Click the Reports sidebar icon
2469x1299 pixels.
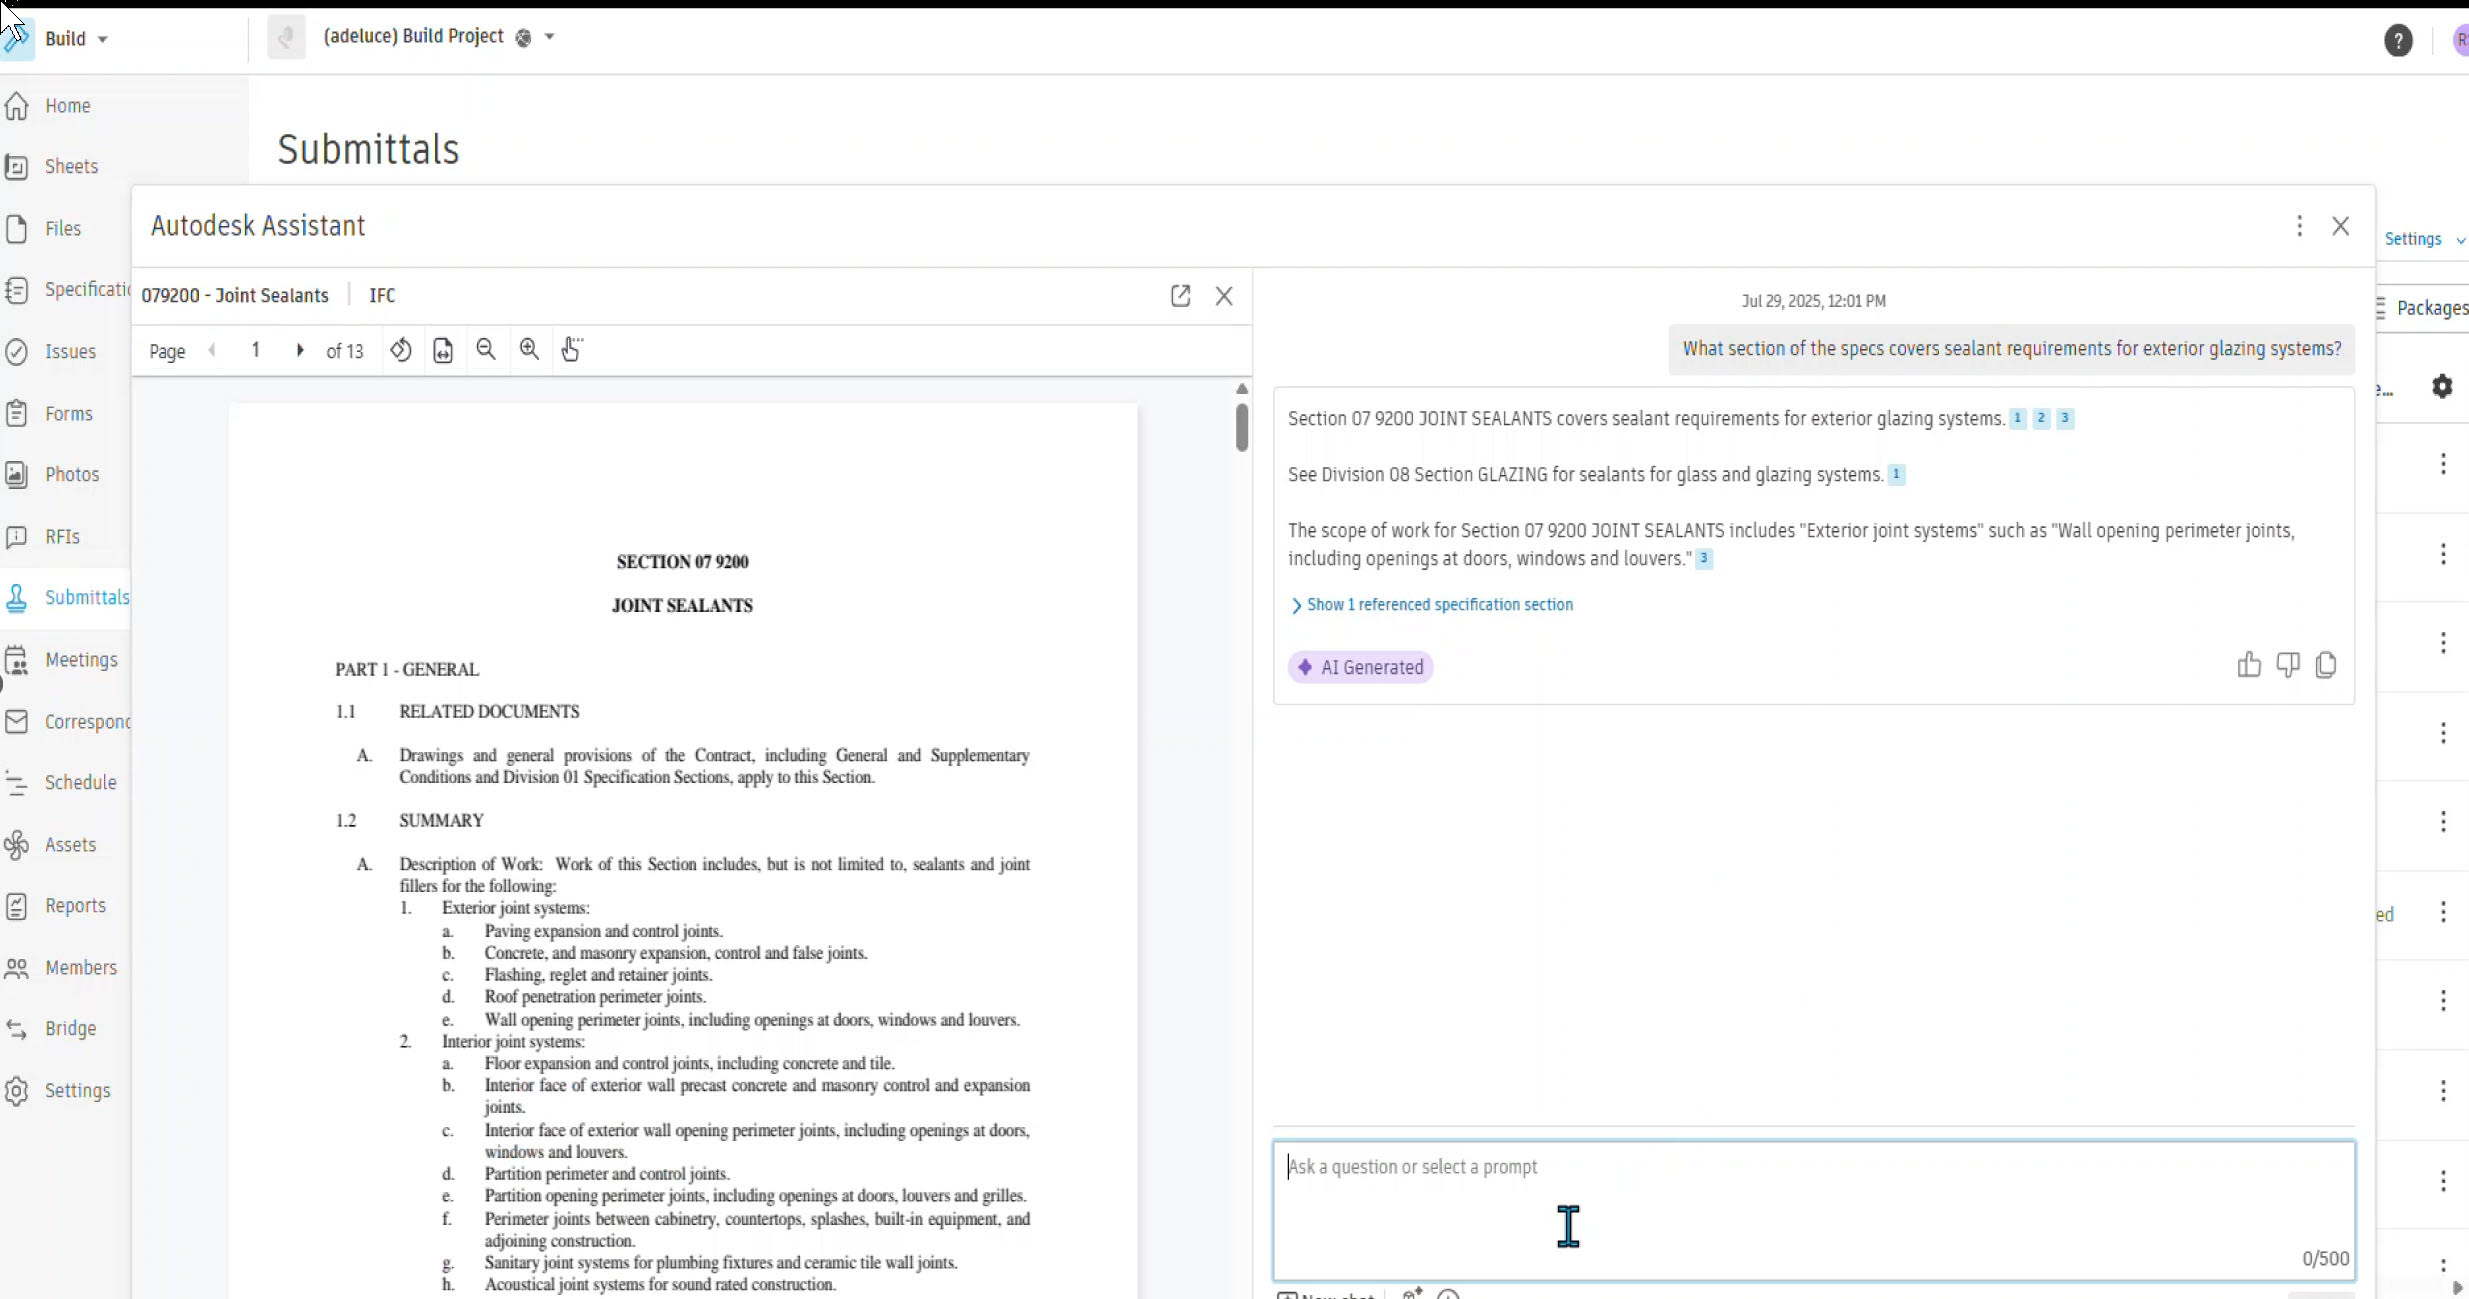tap(17, 906)
